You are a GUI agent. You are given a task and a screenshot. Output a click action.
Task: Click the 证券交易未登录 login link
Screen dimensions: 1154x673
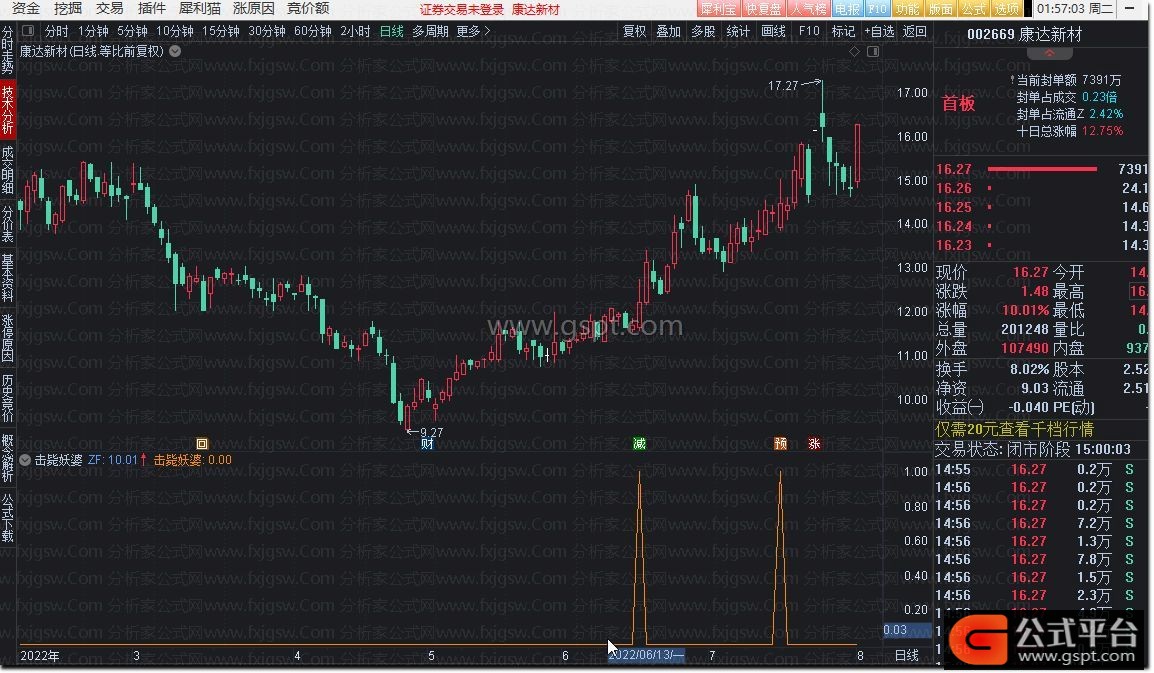tap(462, 10)
